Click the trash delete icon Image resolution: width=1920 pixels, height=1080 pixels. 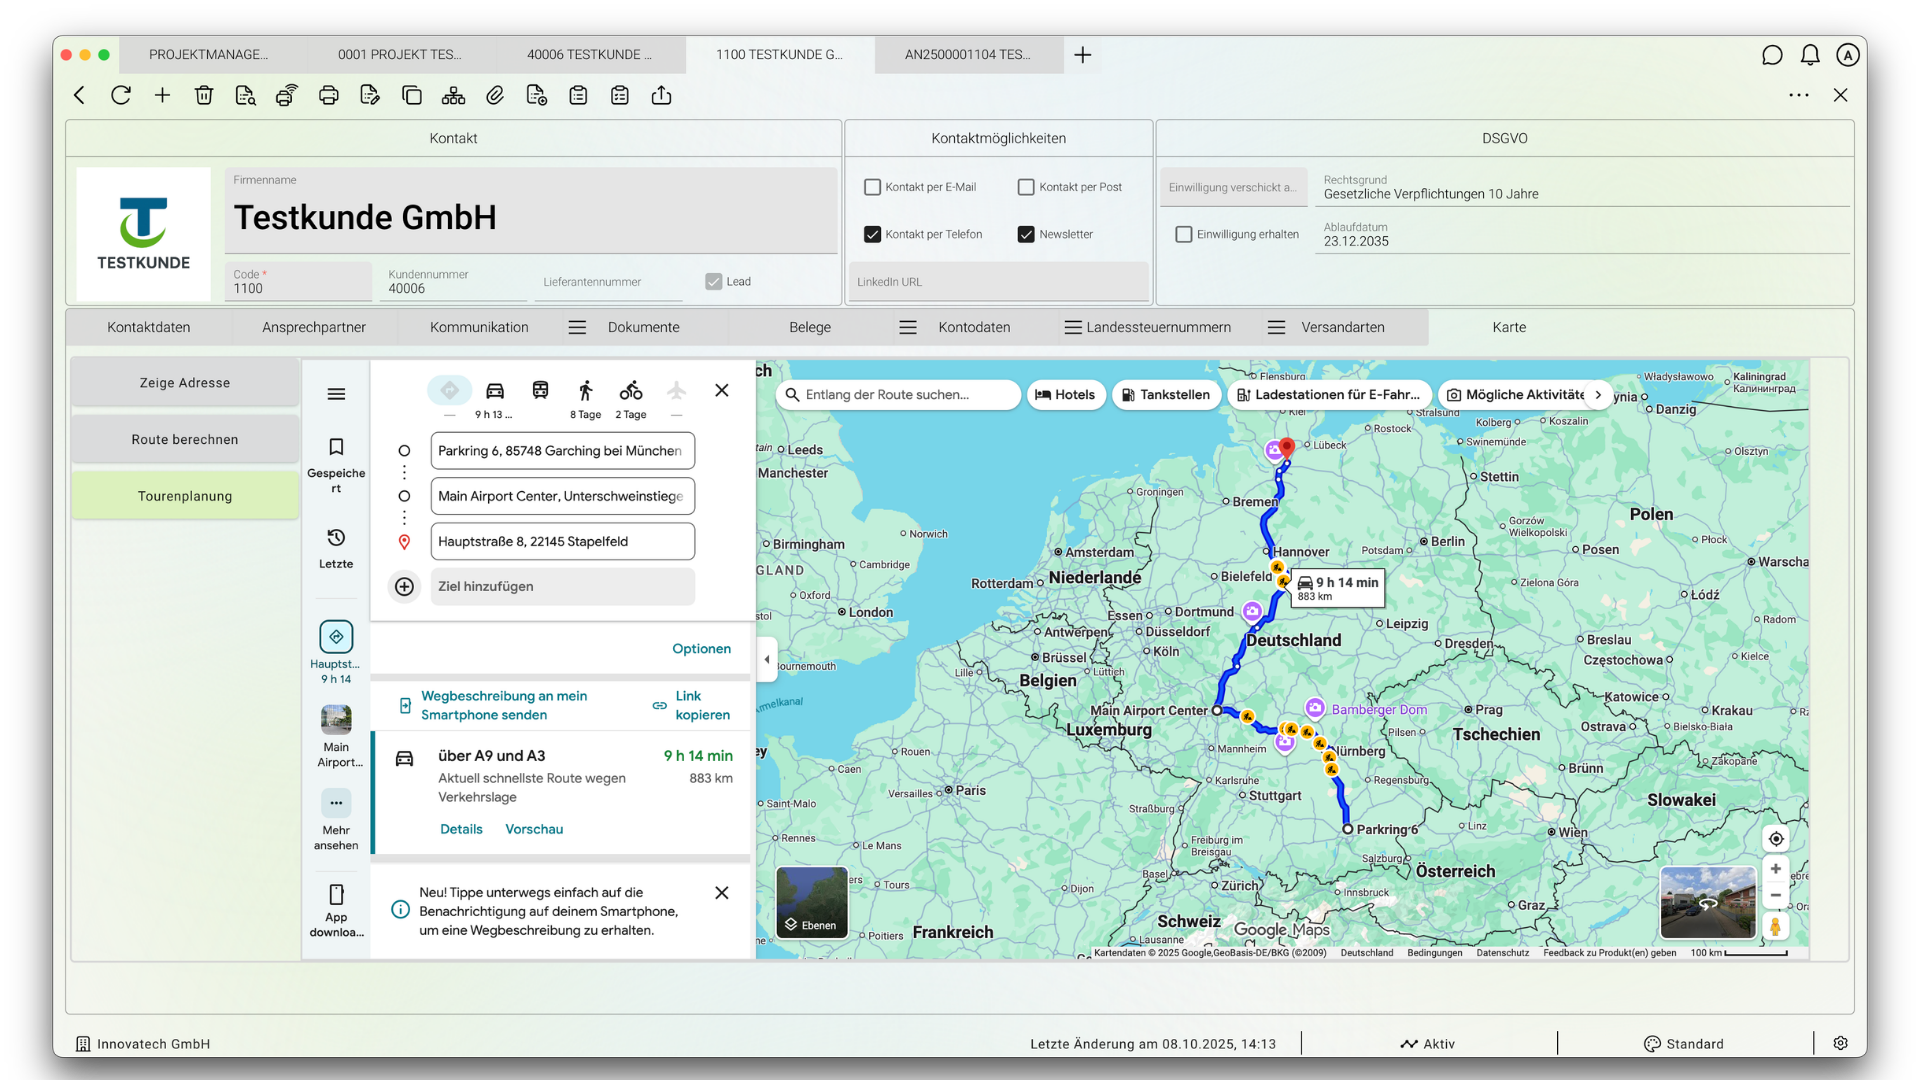[204, 95]
